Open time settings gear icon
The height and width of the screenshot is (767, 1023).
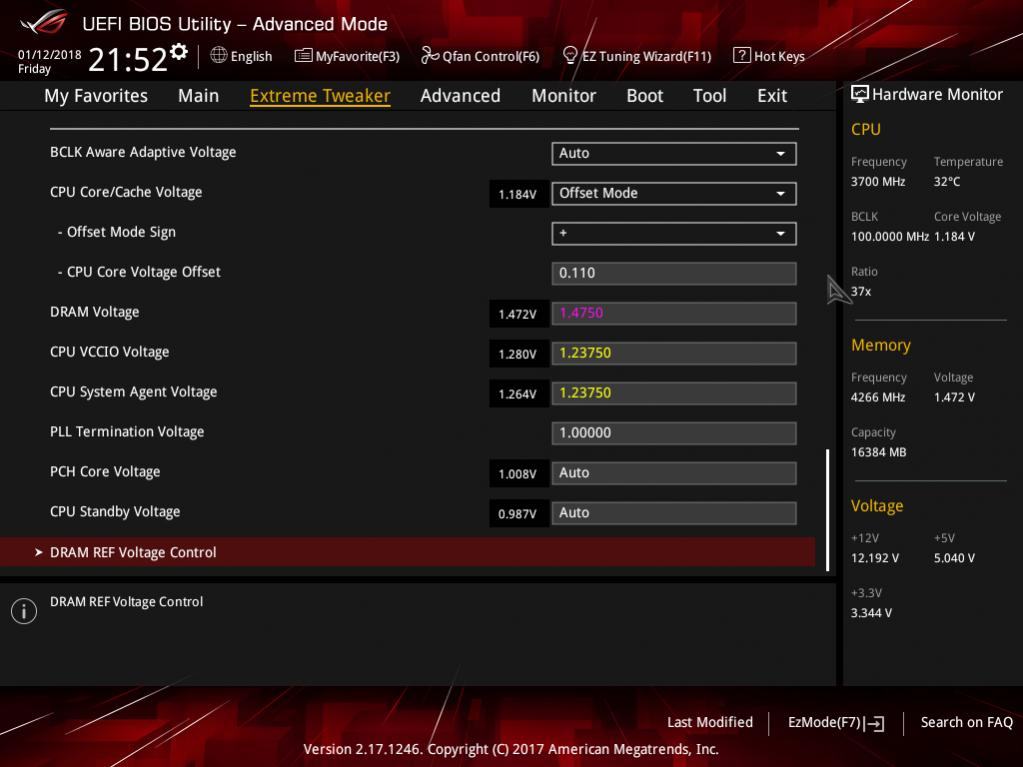point(179,52)
